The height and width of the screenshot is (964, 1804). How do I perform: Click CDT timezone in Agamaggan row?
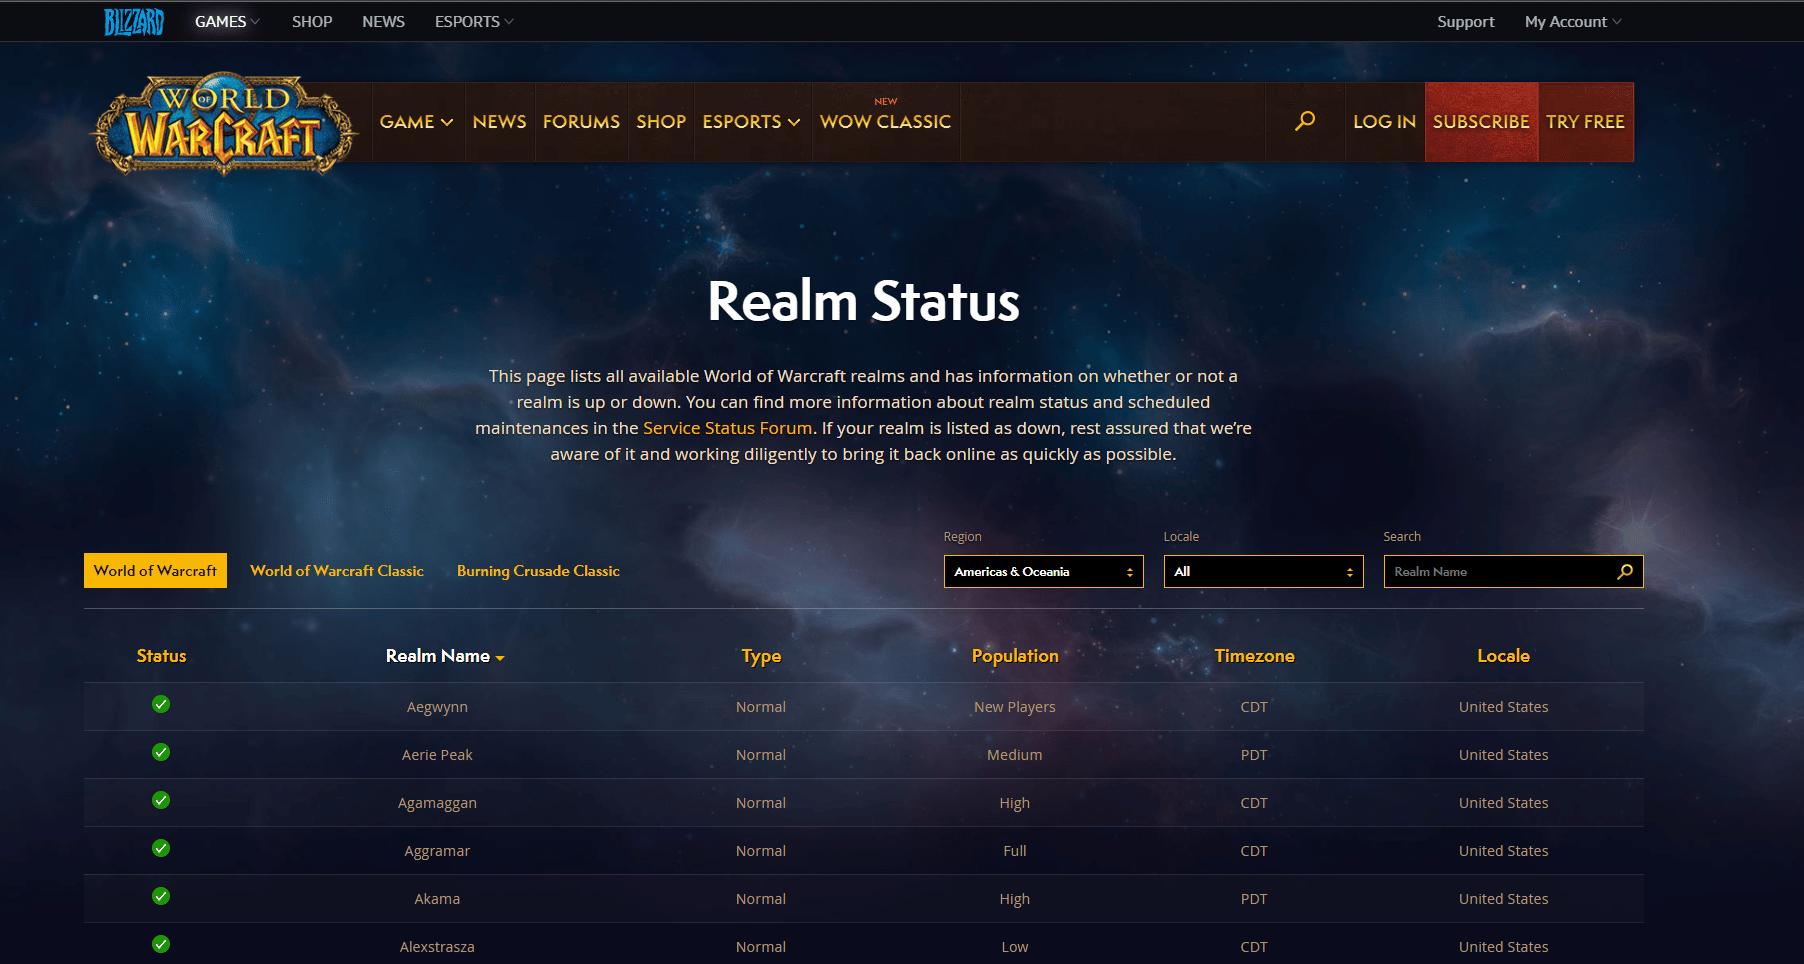tap(1254, 803)
